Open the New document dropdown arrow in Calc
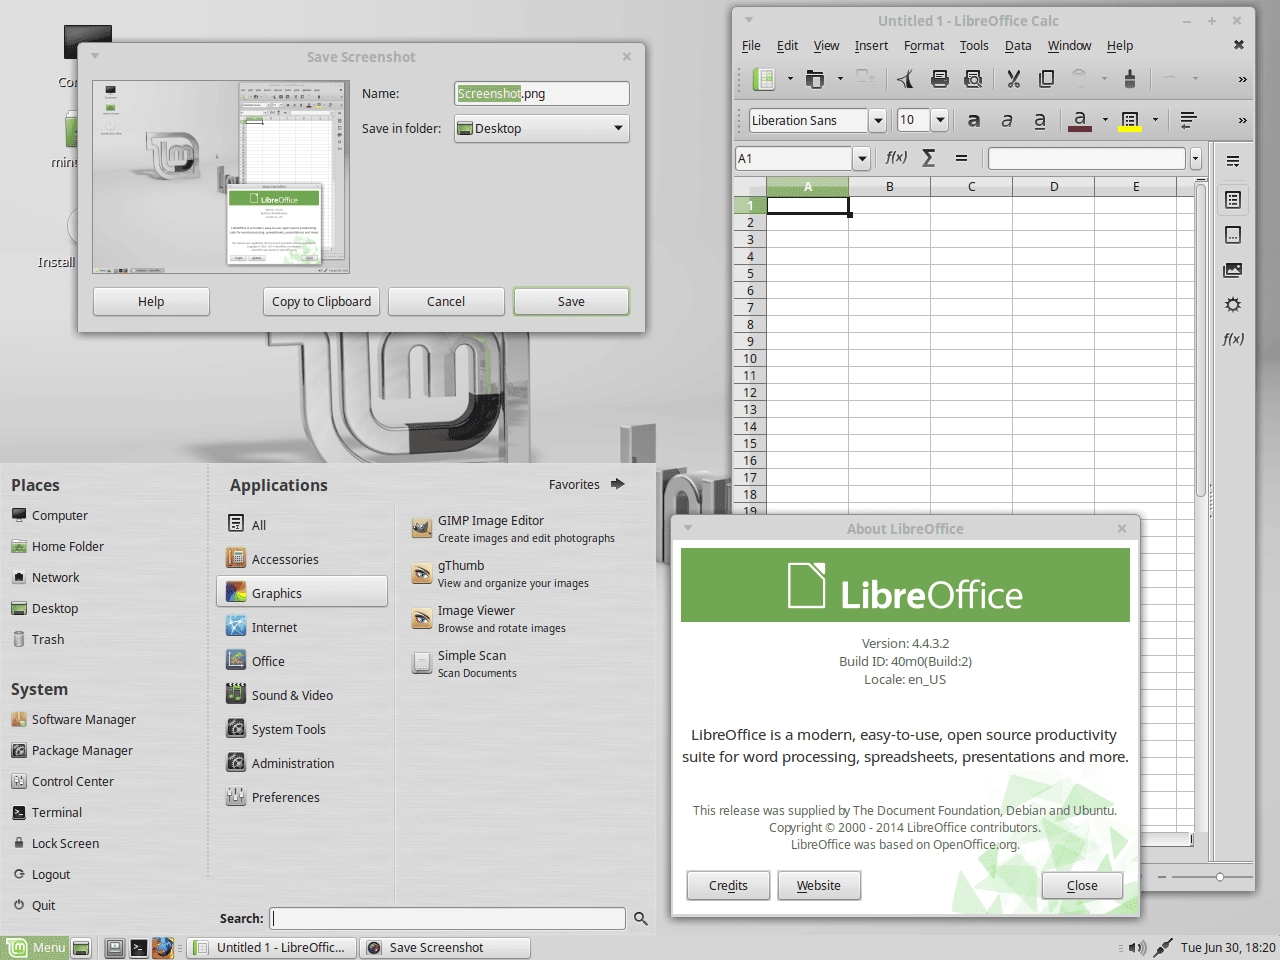The image size is (1280, 960). click(x=790, y=78)
